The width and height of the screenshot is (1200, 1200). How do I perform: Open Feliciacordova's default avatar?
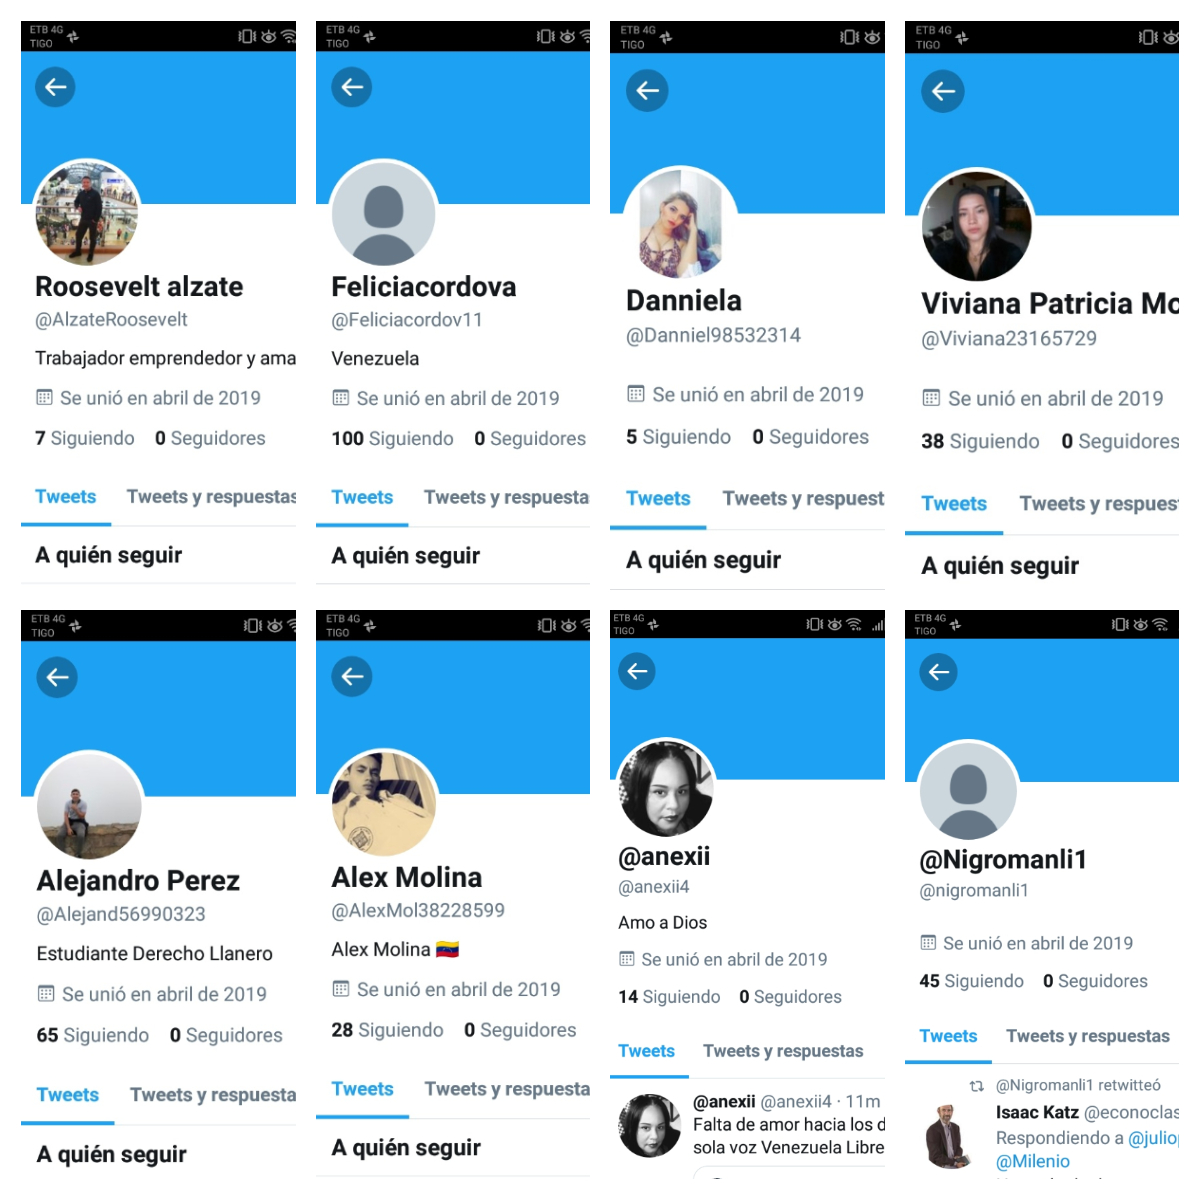click(384, 214)
